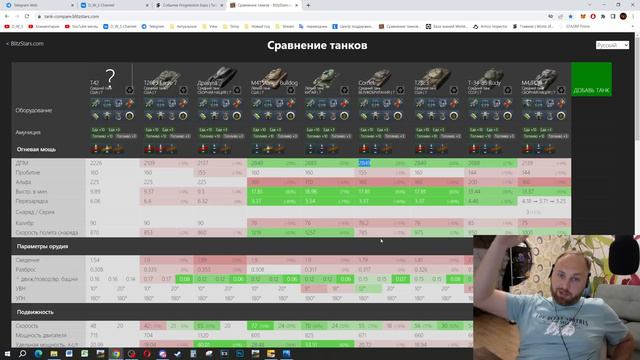This screenshot has width=640, height=360.
Task: Open Microsoft Edge from taskbar
Action: 38,353
